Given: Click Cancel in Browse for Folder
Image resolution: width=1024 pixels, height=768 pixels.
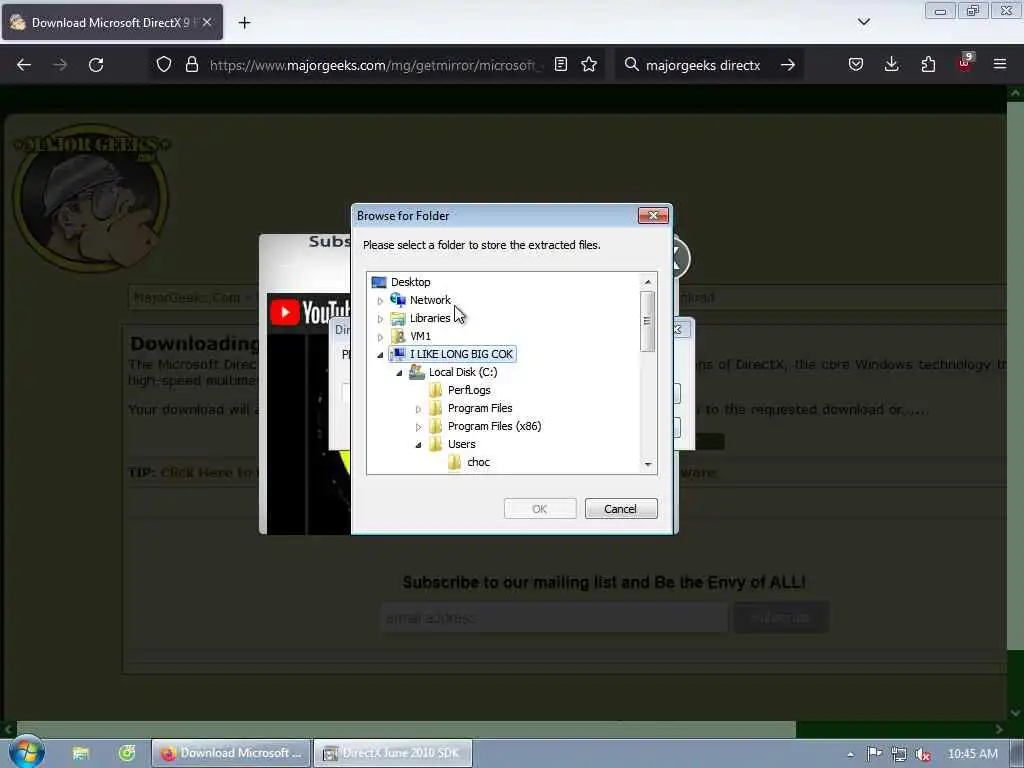Looking at the screenshot, I should coord(620,509).
